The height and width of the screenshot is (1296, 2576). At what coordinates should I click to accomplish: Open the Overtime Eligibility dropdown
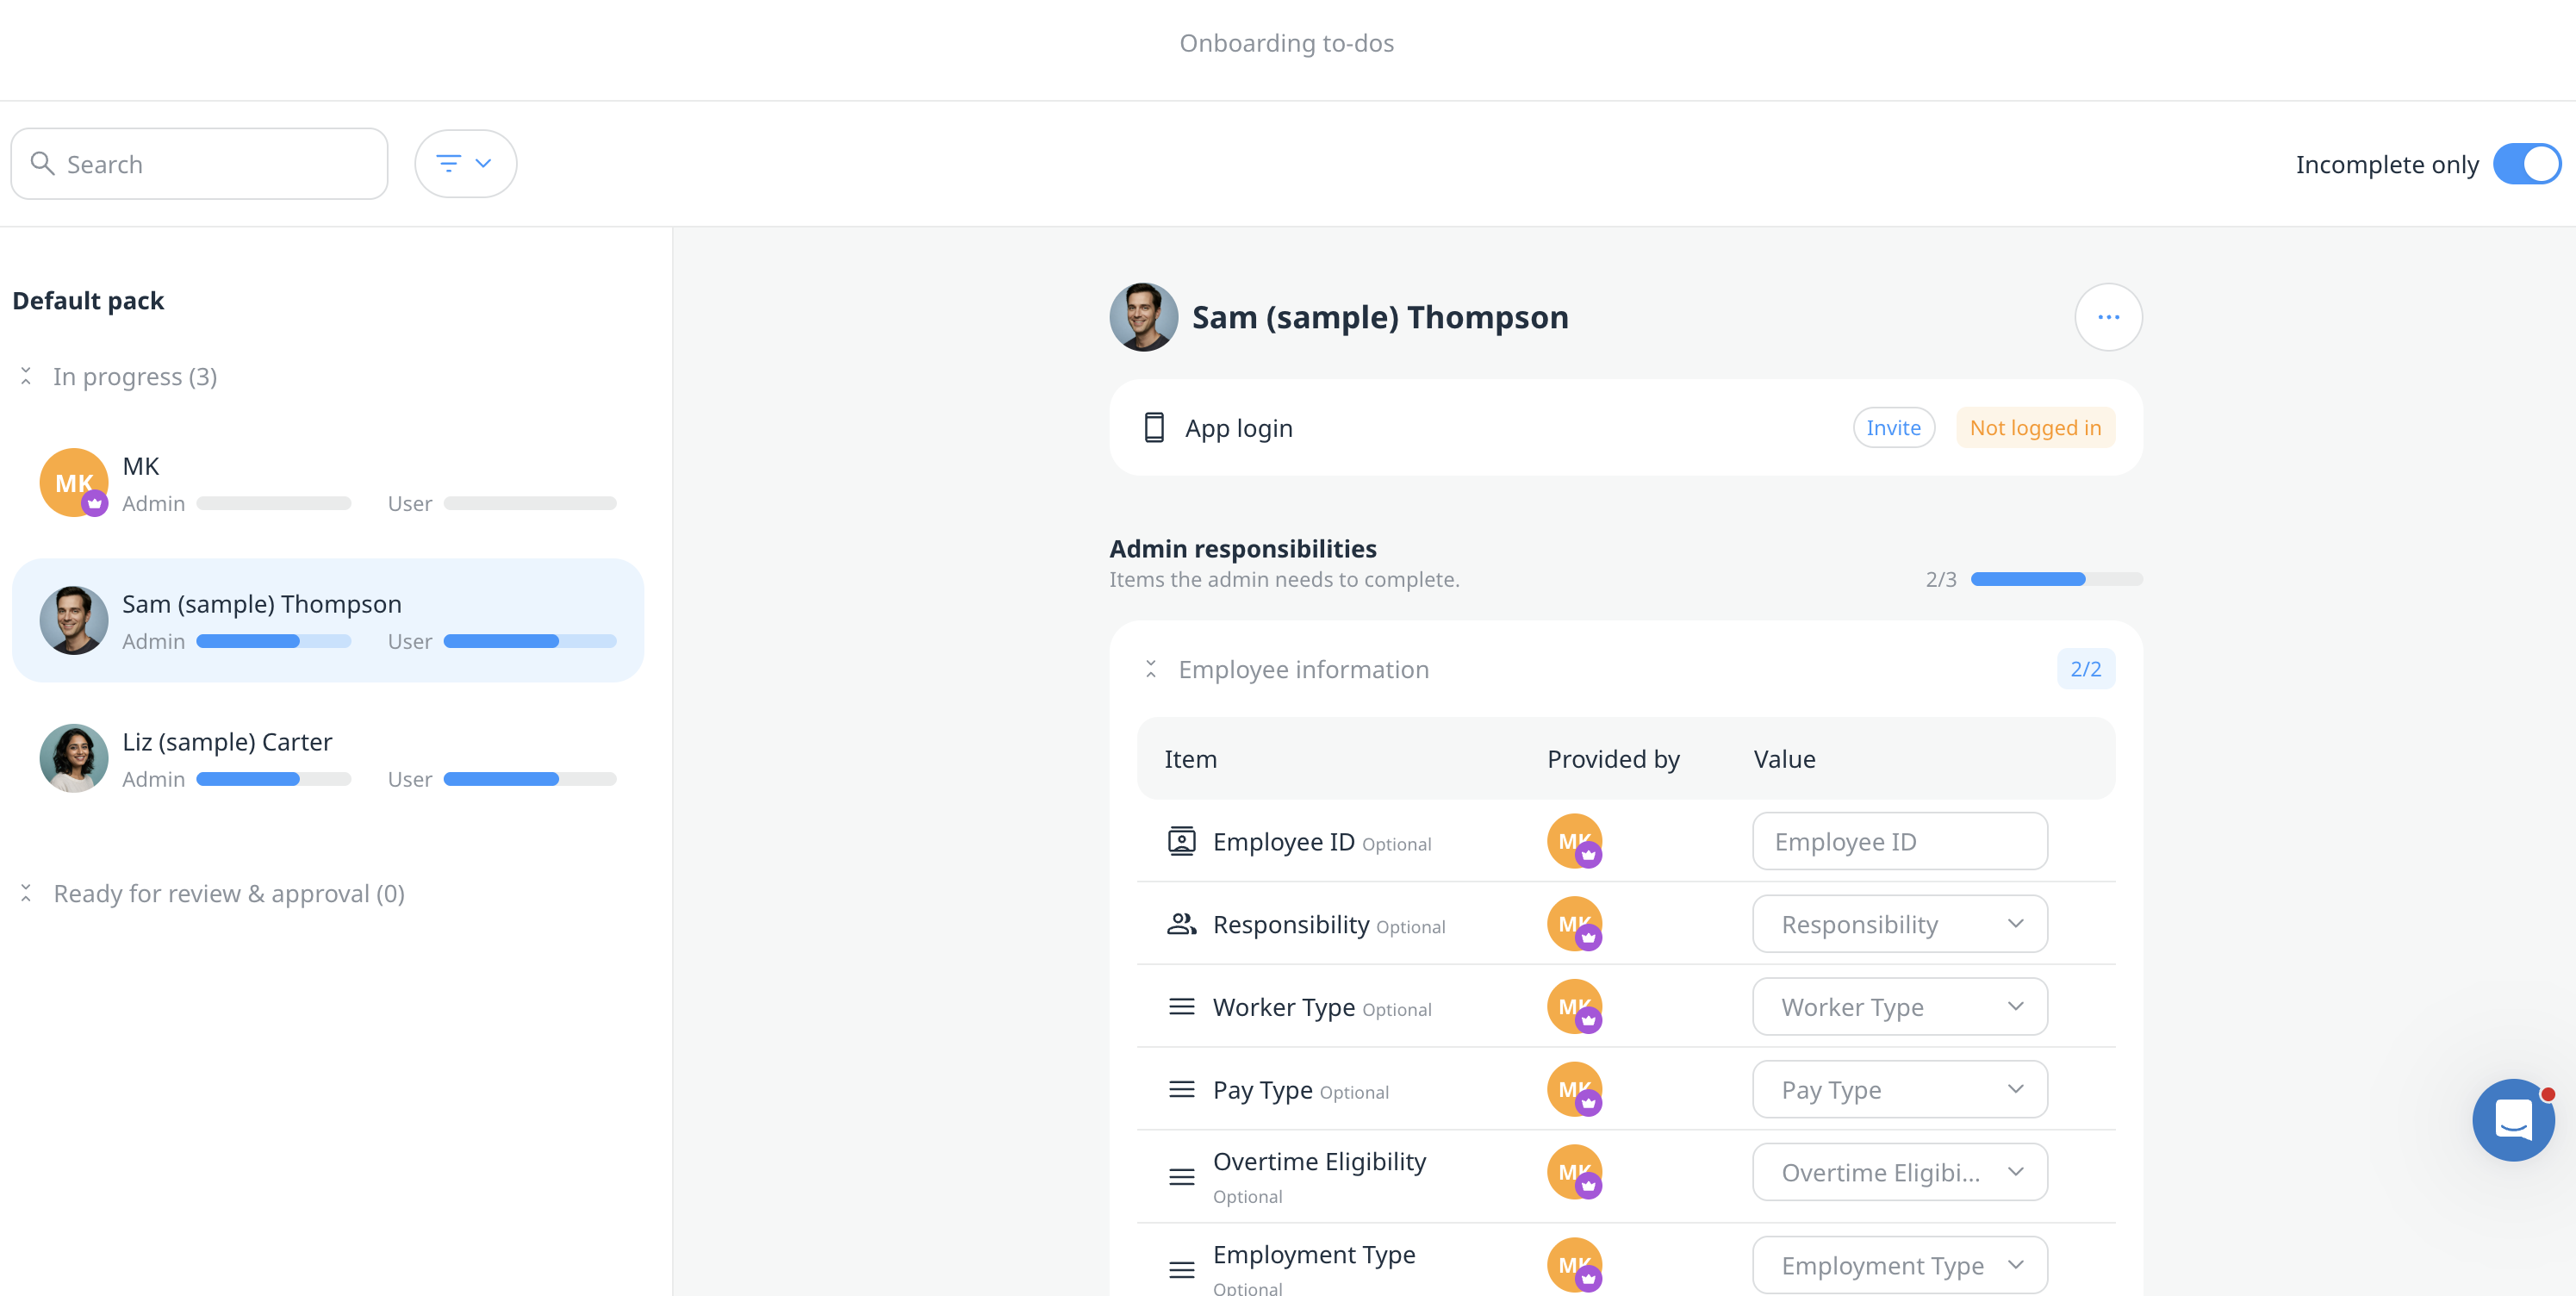(1900, 1172)
